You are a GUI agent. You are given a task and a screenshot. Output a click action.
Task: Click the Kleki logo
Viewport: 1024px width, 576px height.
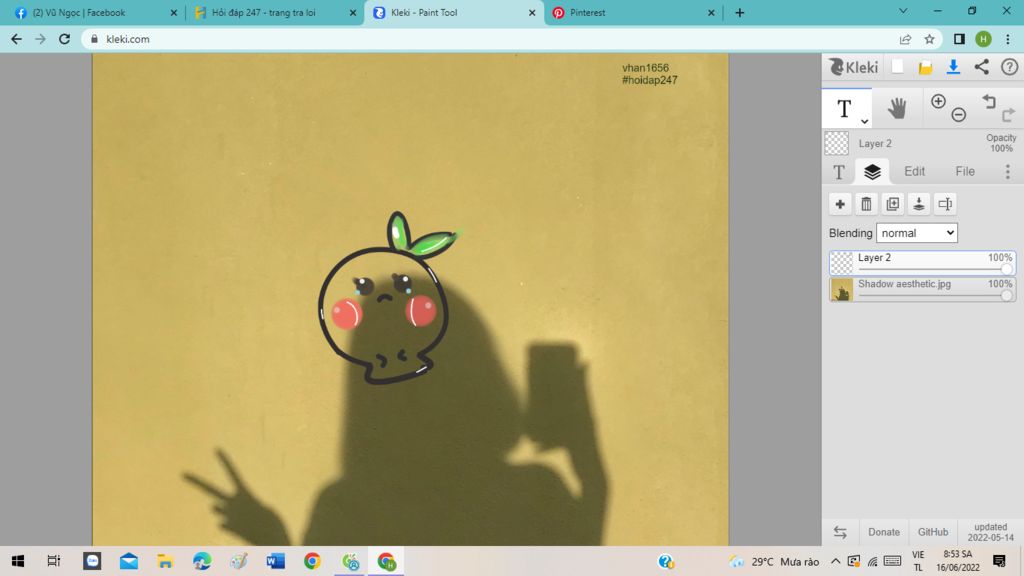(854, 67)
